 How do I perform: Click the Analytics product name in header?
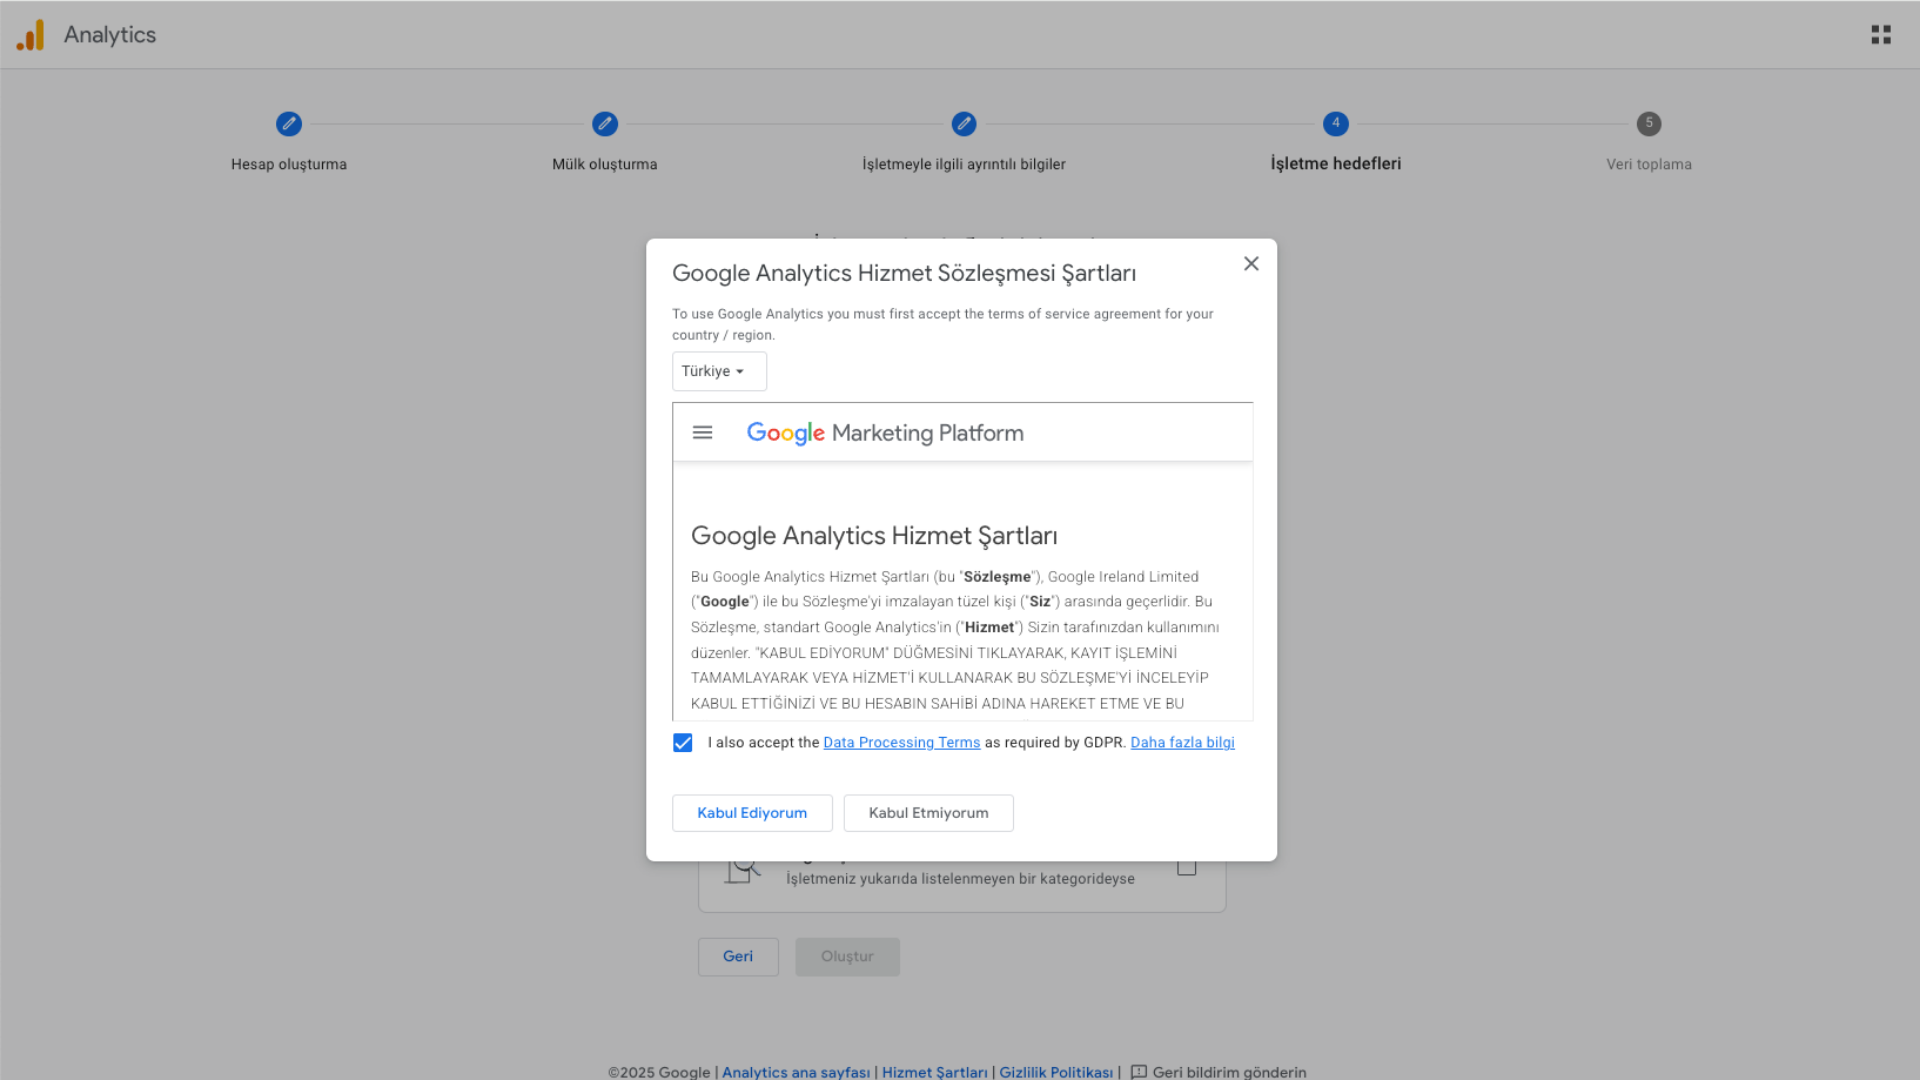click(110, 35)
